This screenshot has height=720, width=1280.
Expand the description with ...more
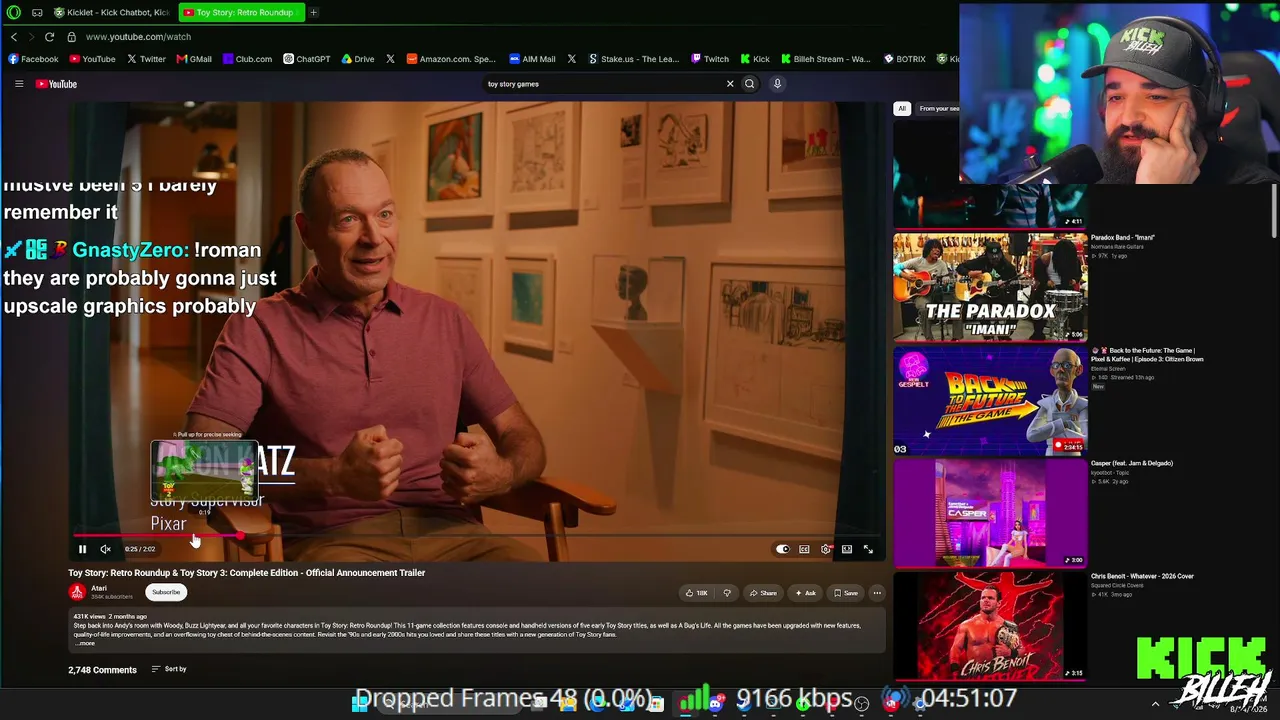click(x=85, y=643)
